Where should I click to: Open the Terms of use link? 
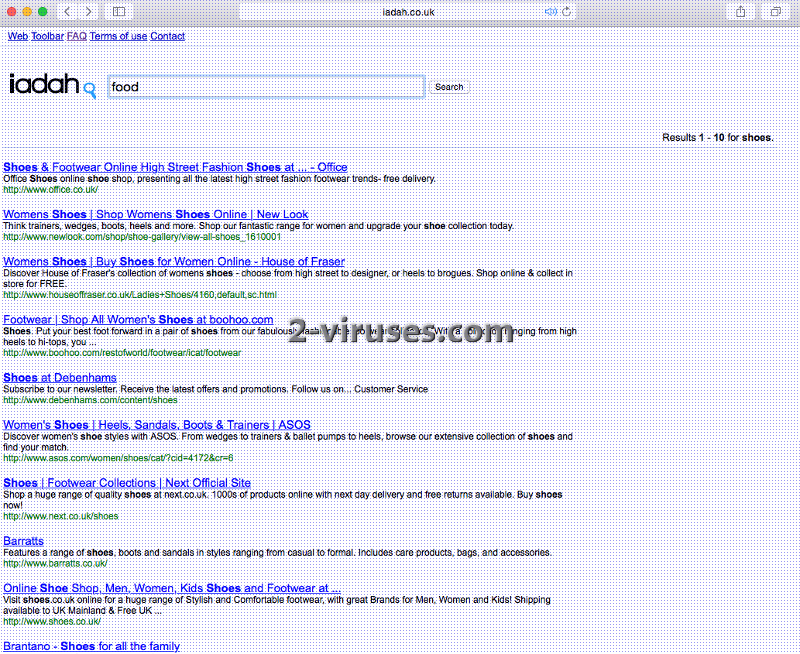[x=118, y=36]
